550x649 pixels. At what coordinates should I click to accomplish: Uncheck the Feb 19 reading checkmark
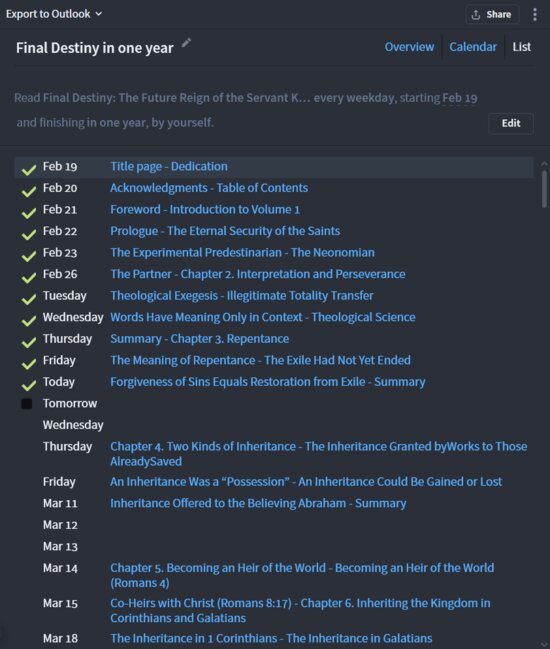tap(29, 169)
